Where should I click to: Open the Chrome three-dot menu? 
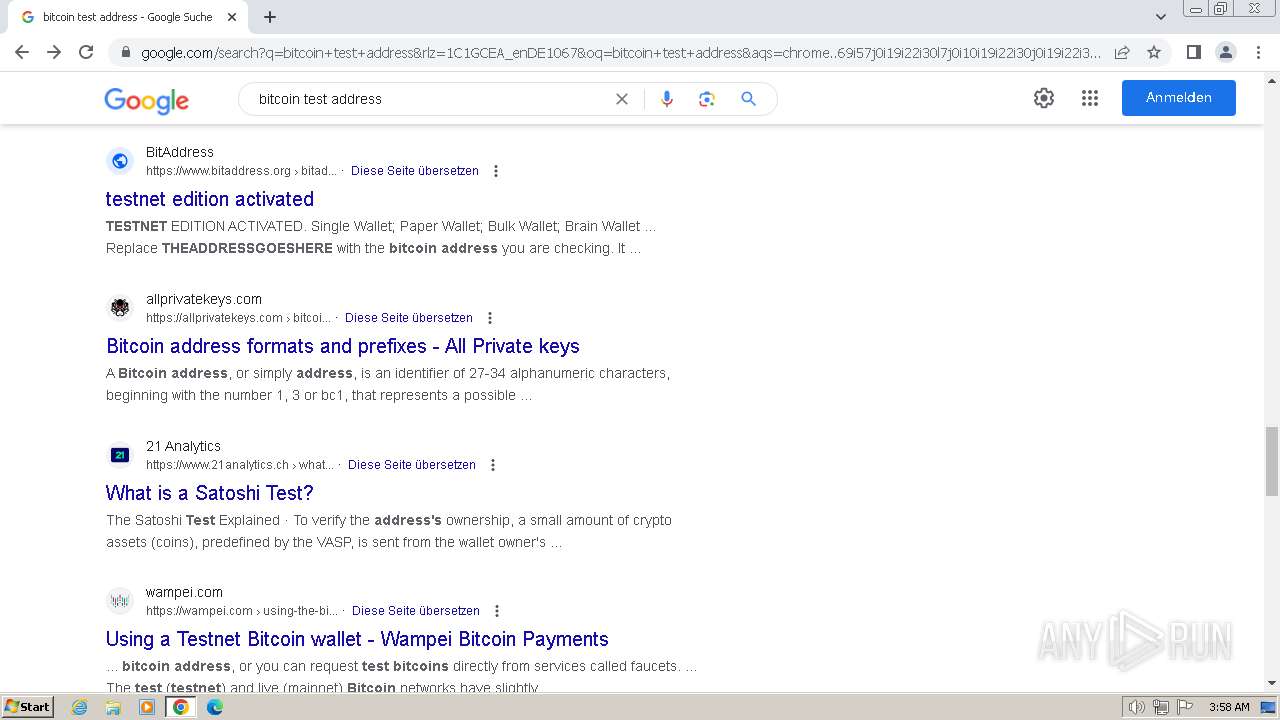point(1258,52)
